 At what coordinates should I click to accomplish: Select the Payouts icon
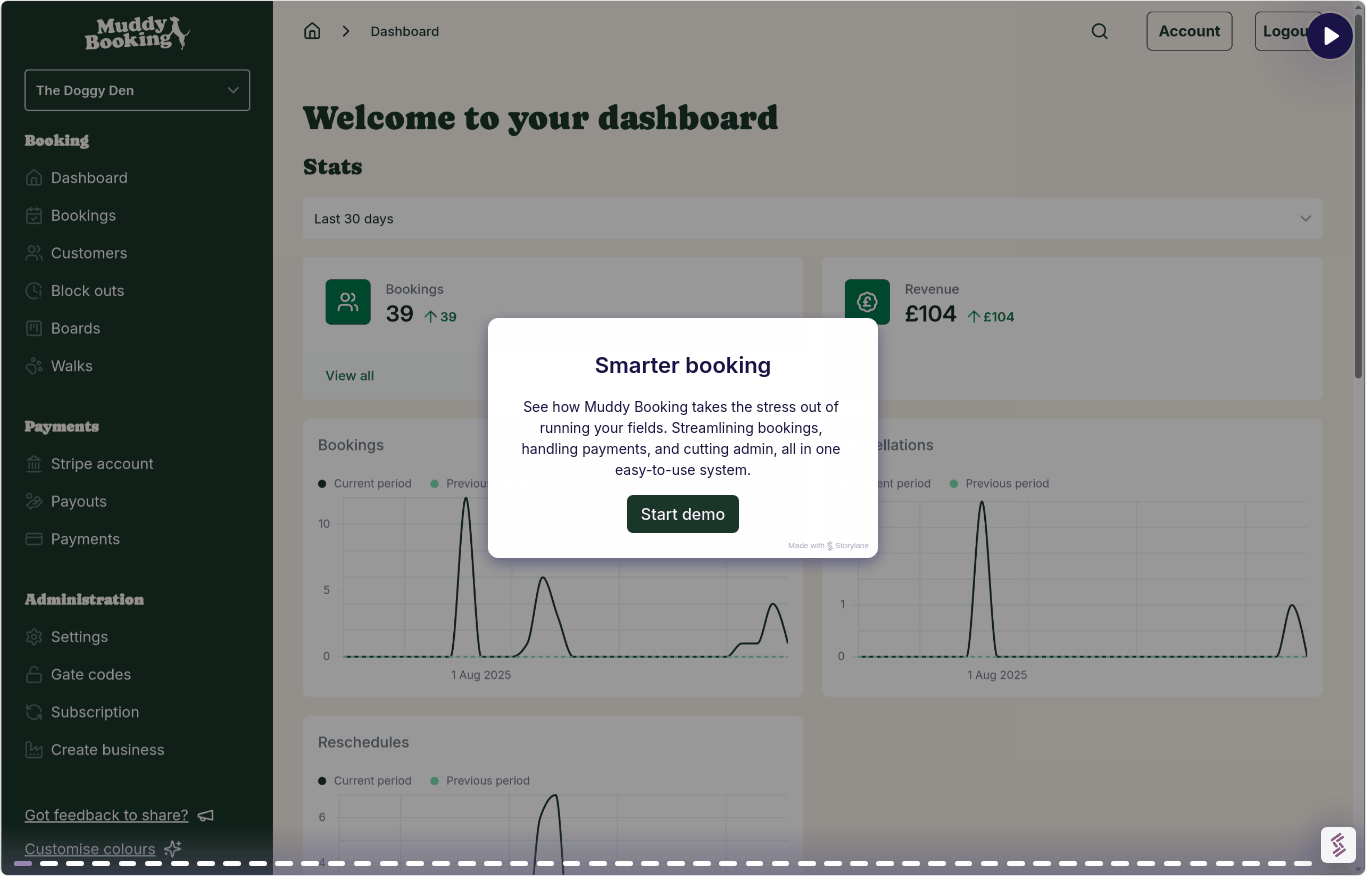pos(34,501)
